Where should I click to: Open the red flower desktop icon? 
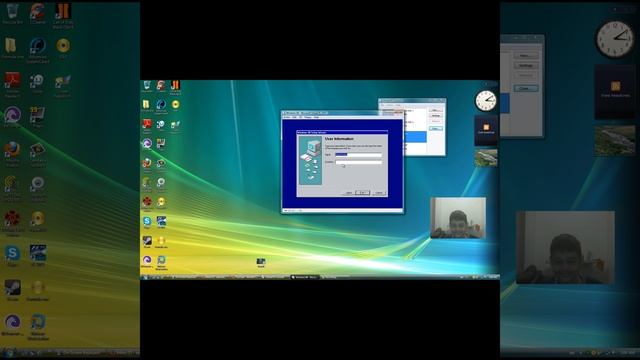[147, 203]
